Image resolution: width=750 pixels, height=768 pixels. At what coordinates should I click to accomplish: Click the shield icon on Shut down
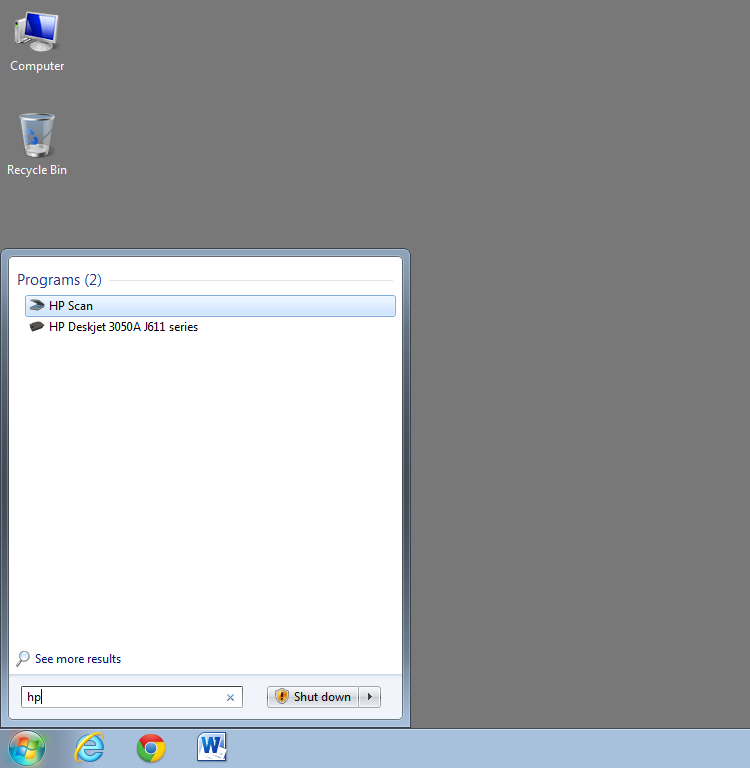click(282, 696)
